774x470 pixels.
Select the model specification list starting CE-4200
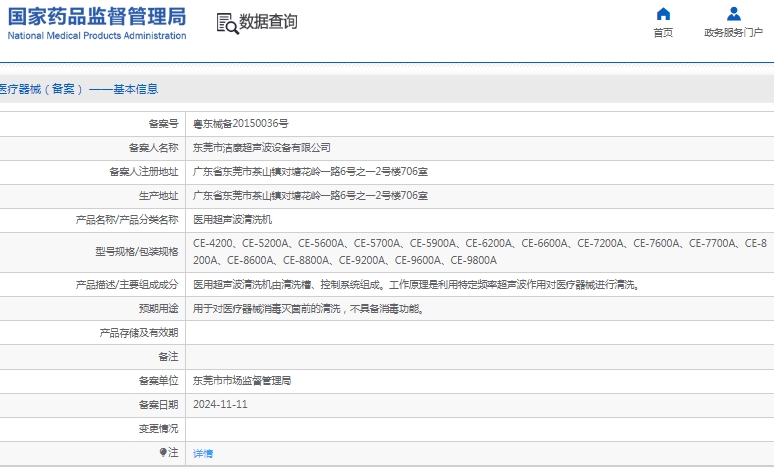pos(480,252)
